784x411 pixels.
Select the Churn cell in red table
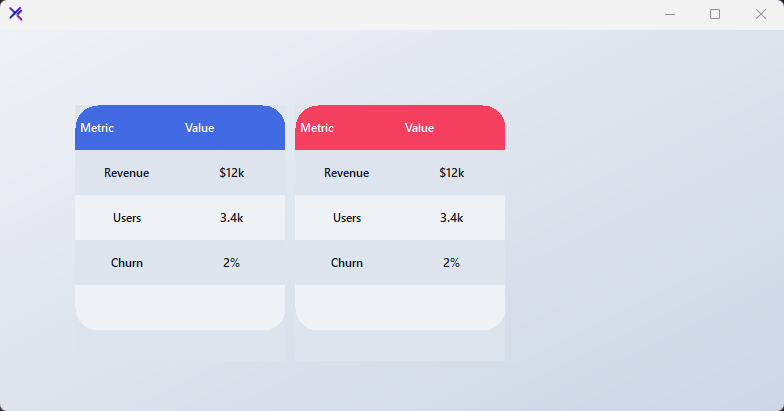point(347,263)
